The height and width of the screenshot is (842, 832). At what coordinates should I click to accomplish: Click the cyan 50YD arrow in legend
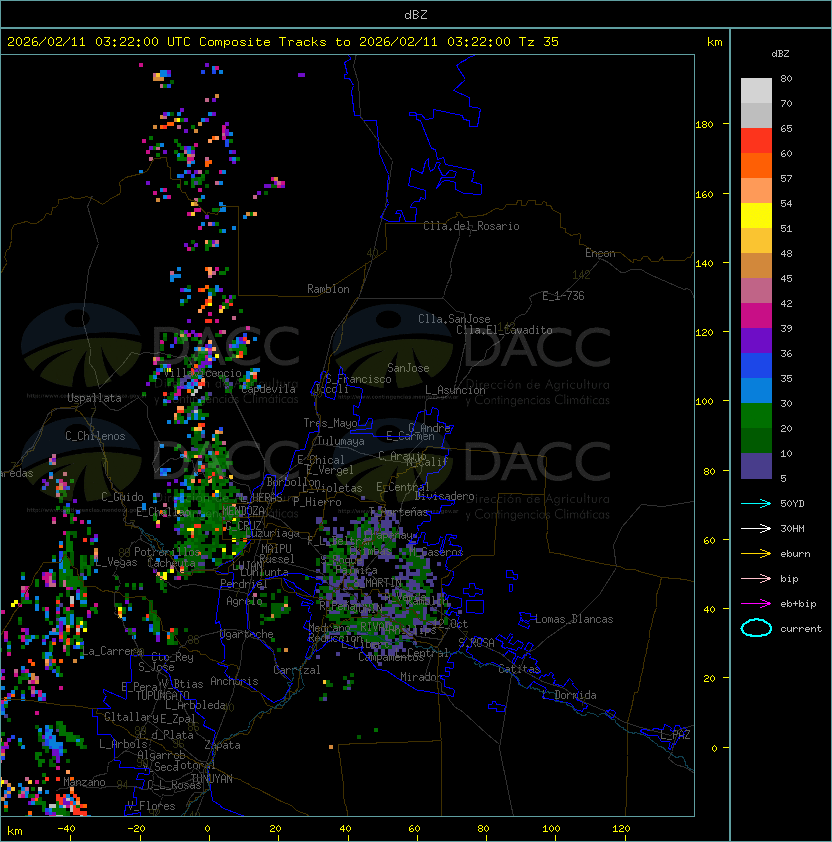point(756,504)
